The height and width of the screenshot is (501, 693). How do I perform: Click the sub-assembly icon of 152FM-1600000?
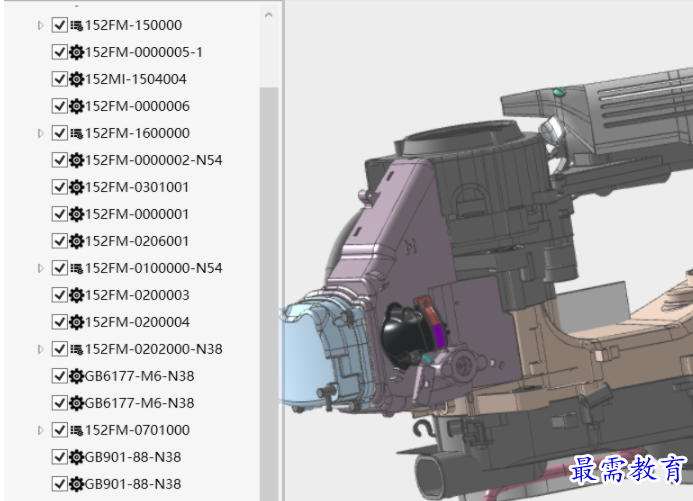click(x=76, y=133)
